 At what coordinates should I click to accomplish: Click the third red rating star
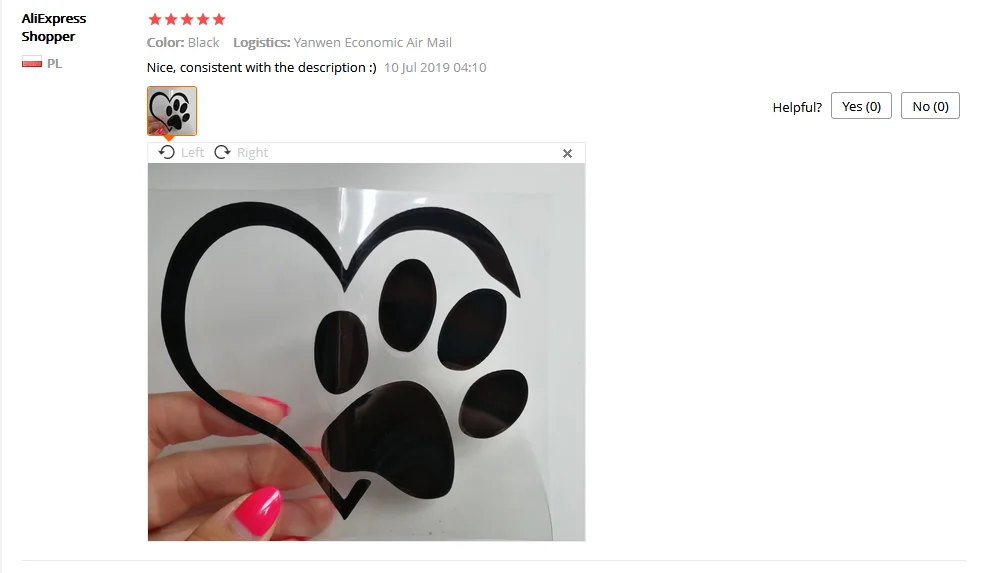[x=187, y=19]
